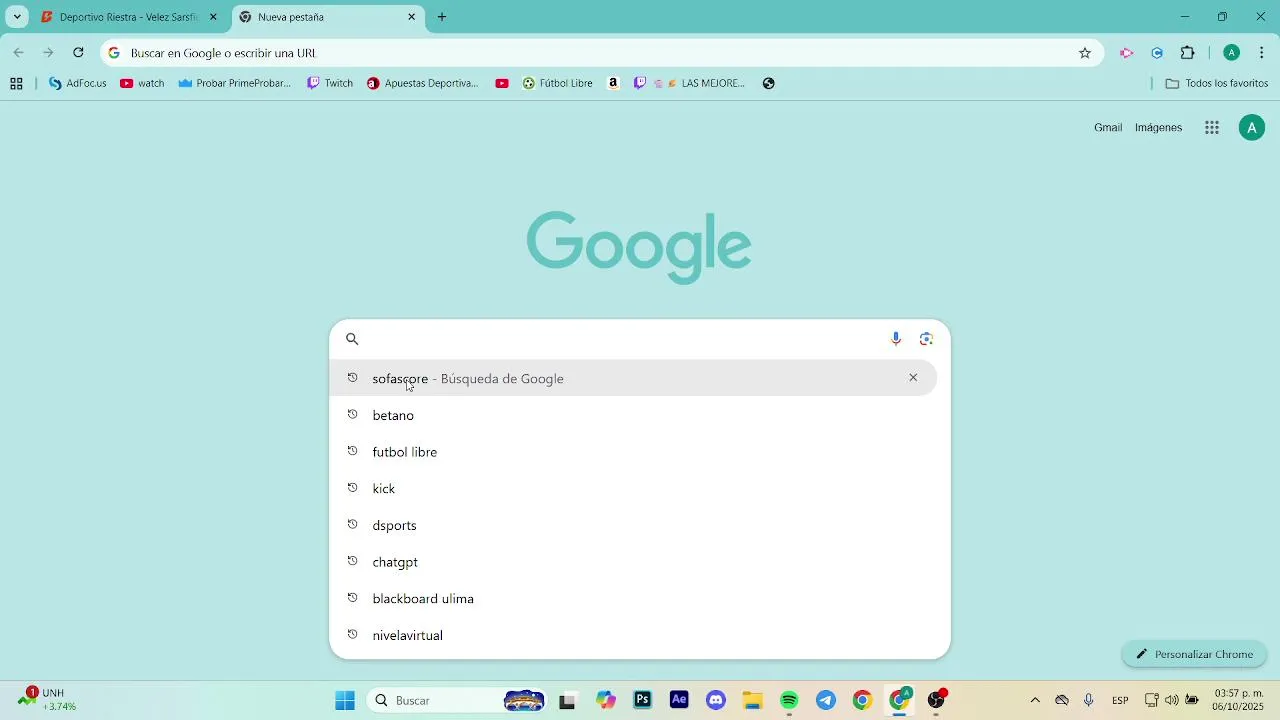Open File Explorer from the taskbar
The width and height of the screenshot is (1280, 720).
click(752, 700)
